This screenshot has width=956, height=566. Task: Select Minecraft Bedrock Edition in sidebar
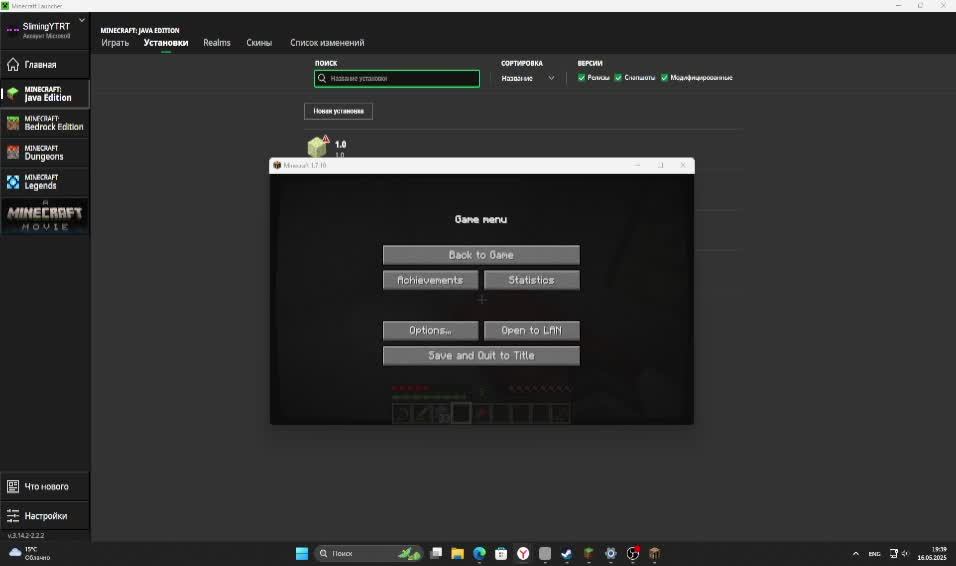[x=45, y=123]
